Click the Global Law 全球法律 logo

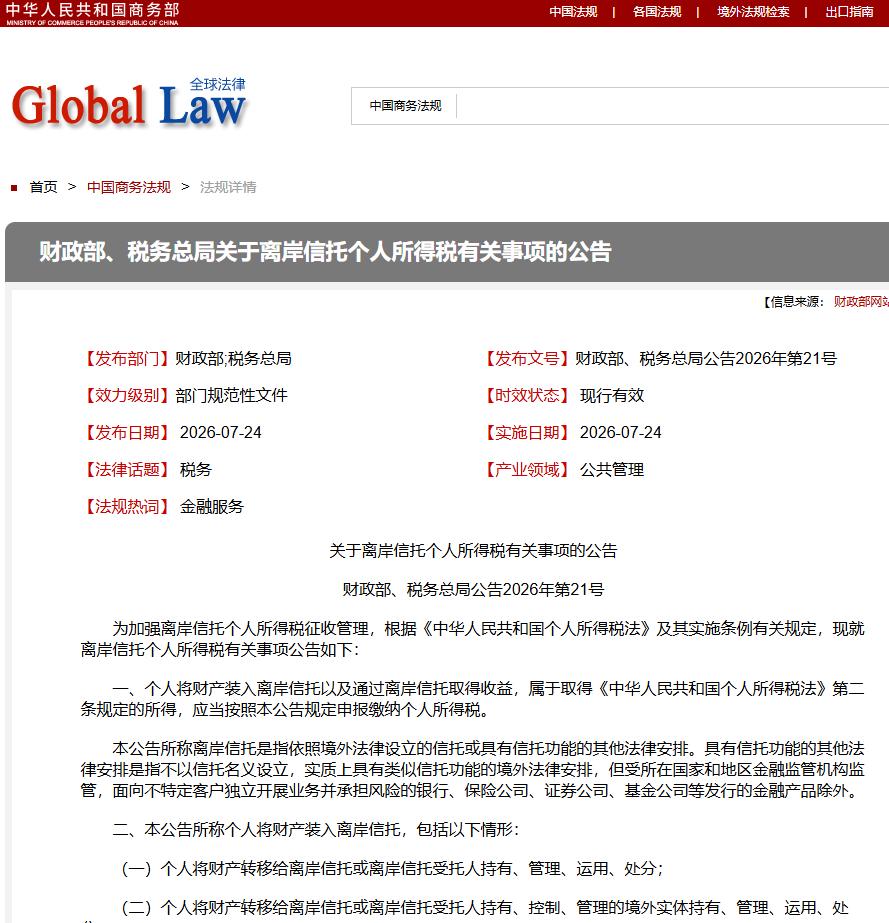tap(128, 103)
